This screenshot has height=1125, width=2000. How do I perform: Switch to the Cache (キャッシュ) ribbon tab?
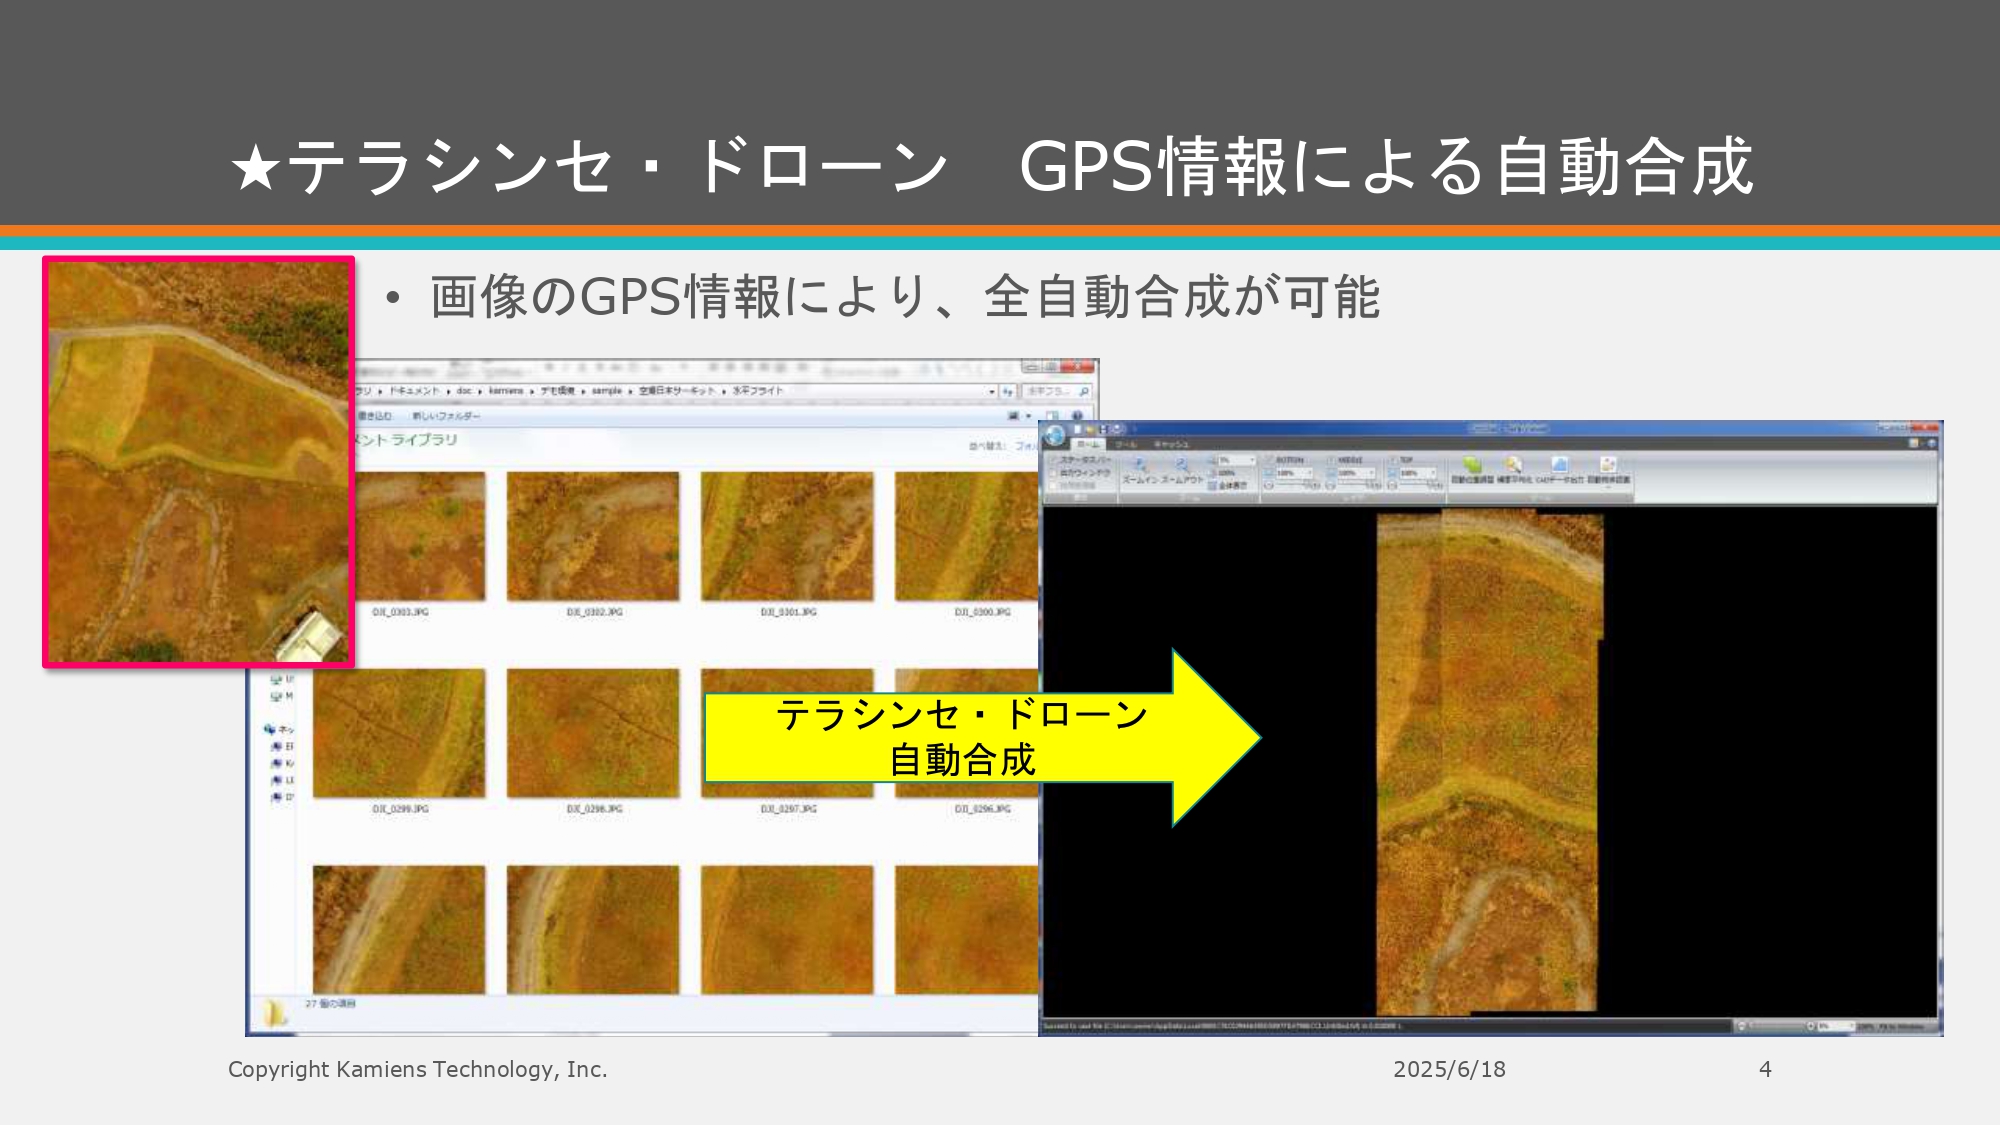pyautogui.click(x=1171, y=444)
